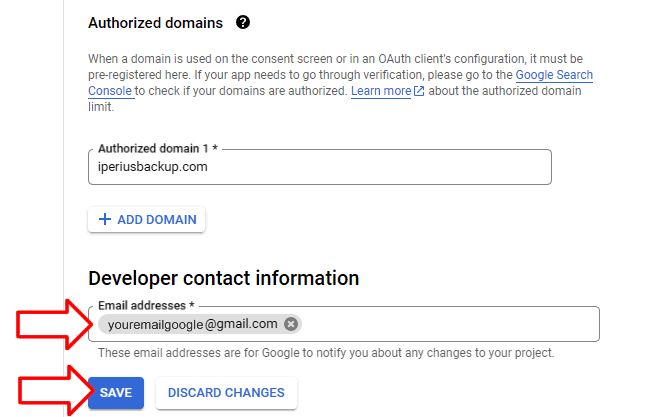Click the ADD DOMAIN button
This screenshot has width=656, height=417.
point(146,219)
